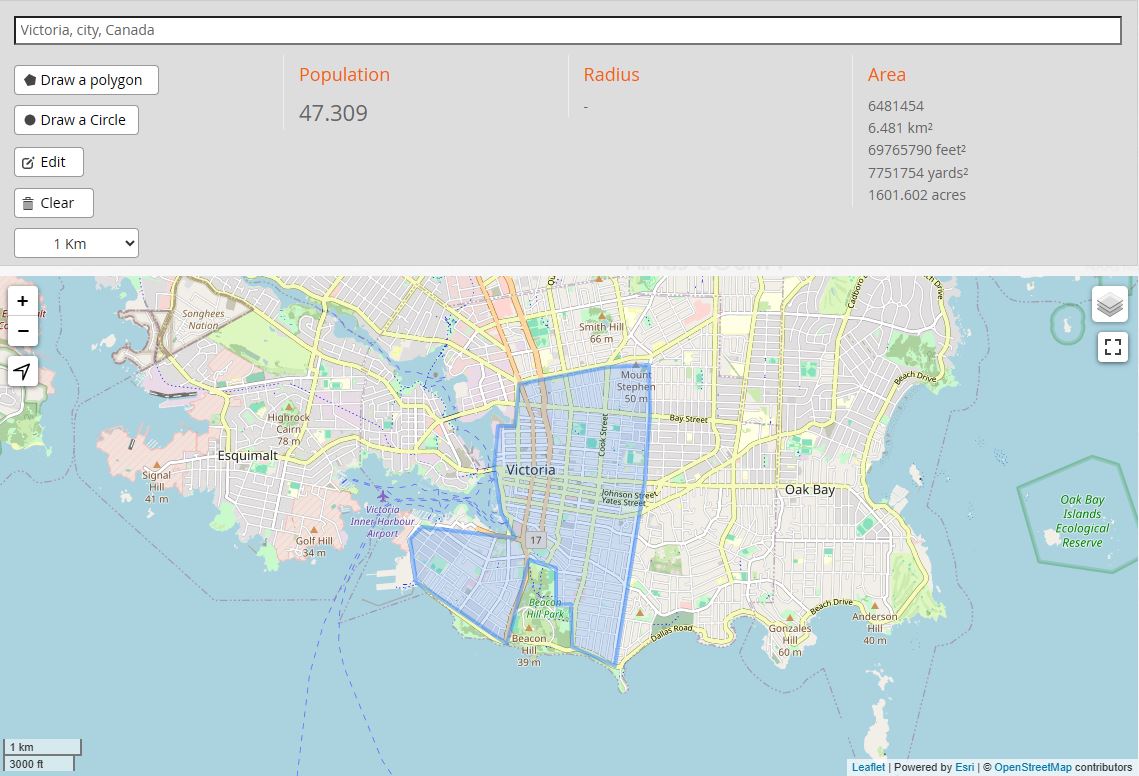This screenshot has width=1139, height=776.
Task: Open the Esri link
Action: [965, 767]
